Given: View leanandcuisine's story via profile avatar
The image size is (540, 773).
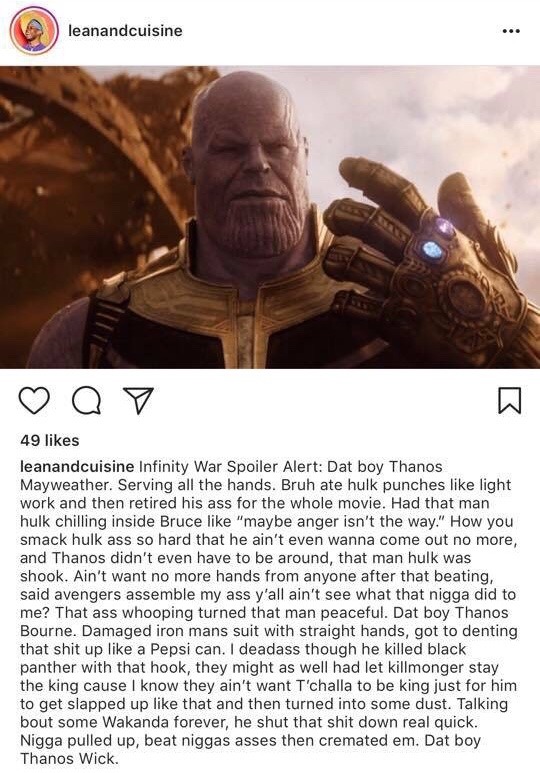Looking at the screenshot, I should 34,31.
